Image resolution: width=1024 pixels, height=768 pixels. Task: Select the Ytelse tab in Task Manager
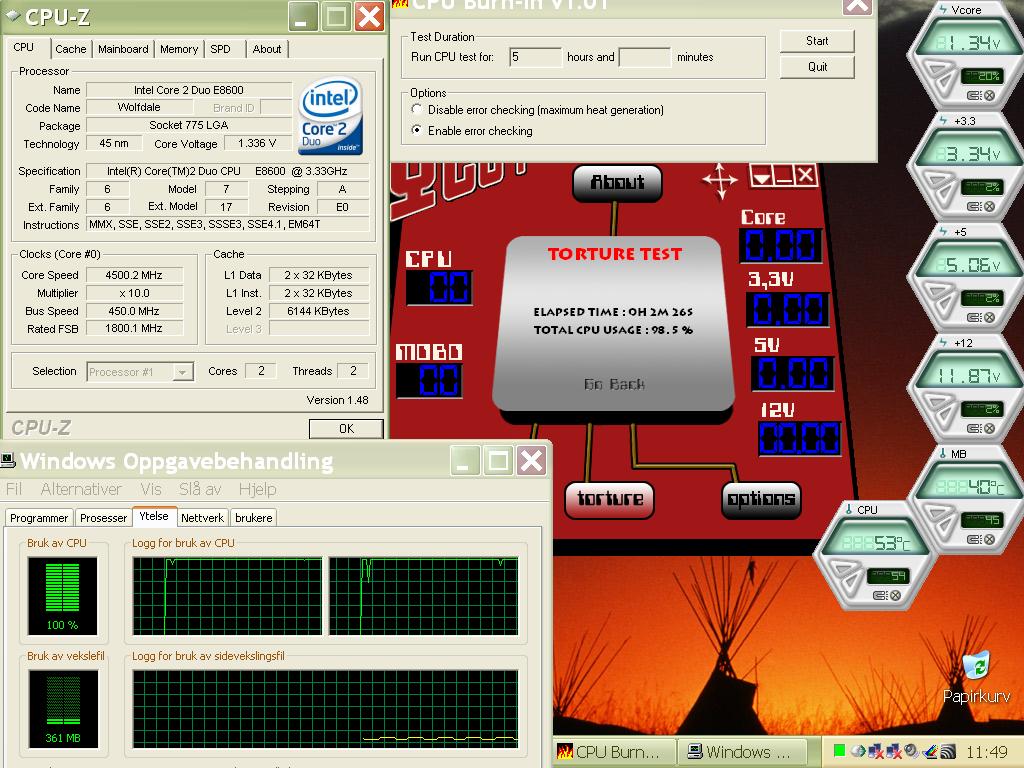click(154, 517)
